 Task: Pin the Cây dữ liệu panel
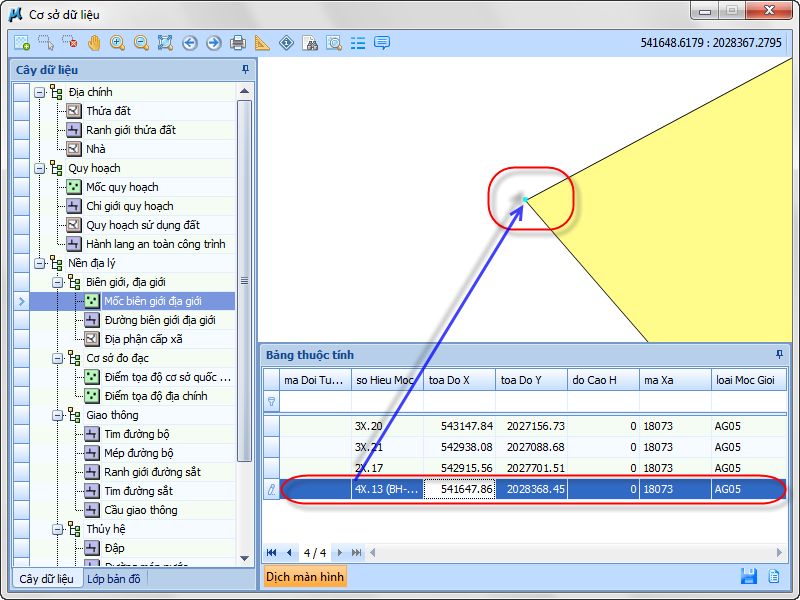click(x=246, y=70)
